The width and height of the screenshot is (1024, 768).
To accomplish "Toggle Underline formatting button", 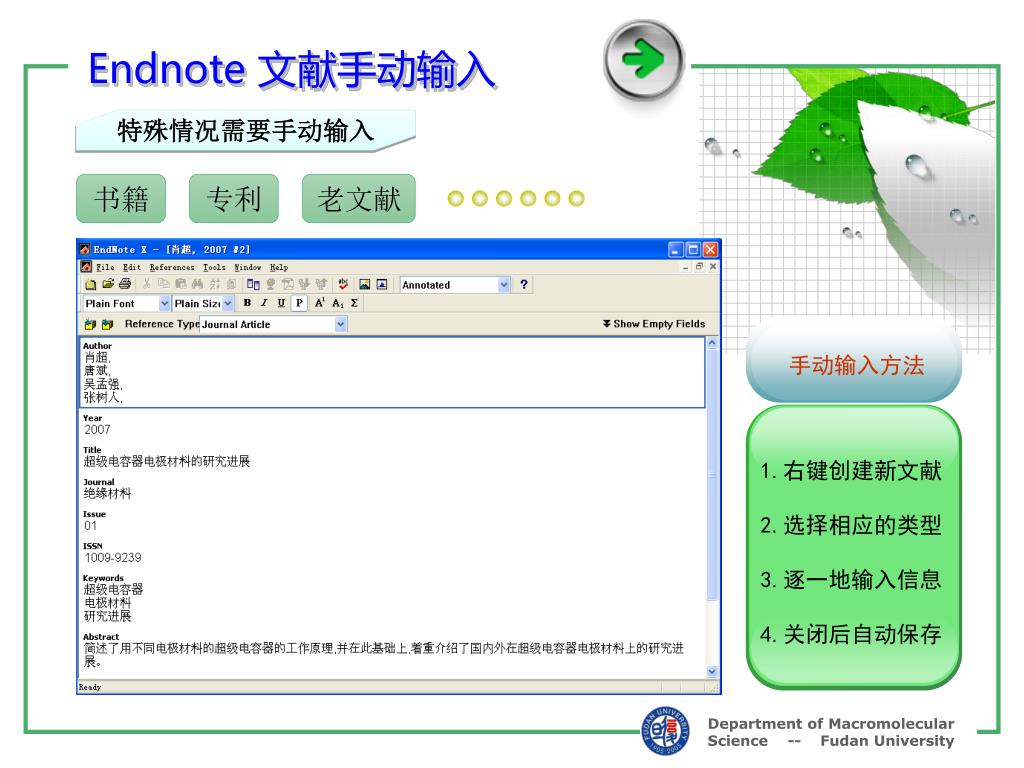I will coord(281,302).
